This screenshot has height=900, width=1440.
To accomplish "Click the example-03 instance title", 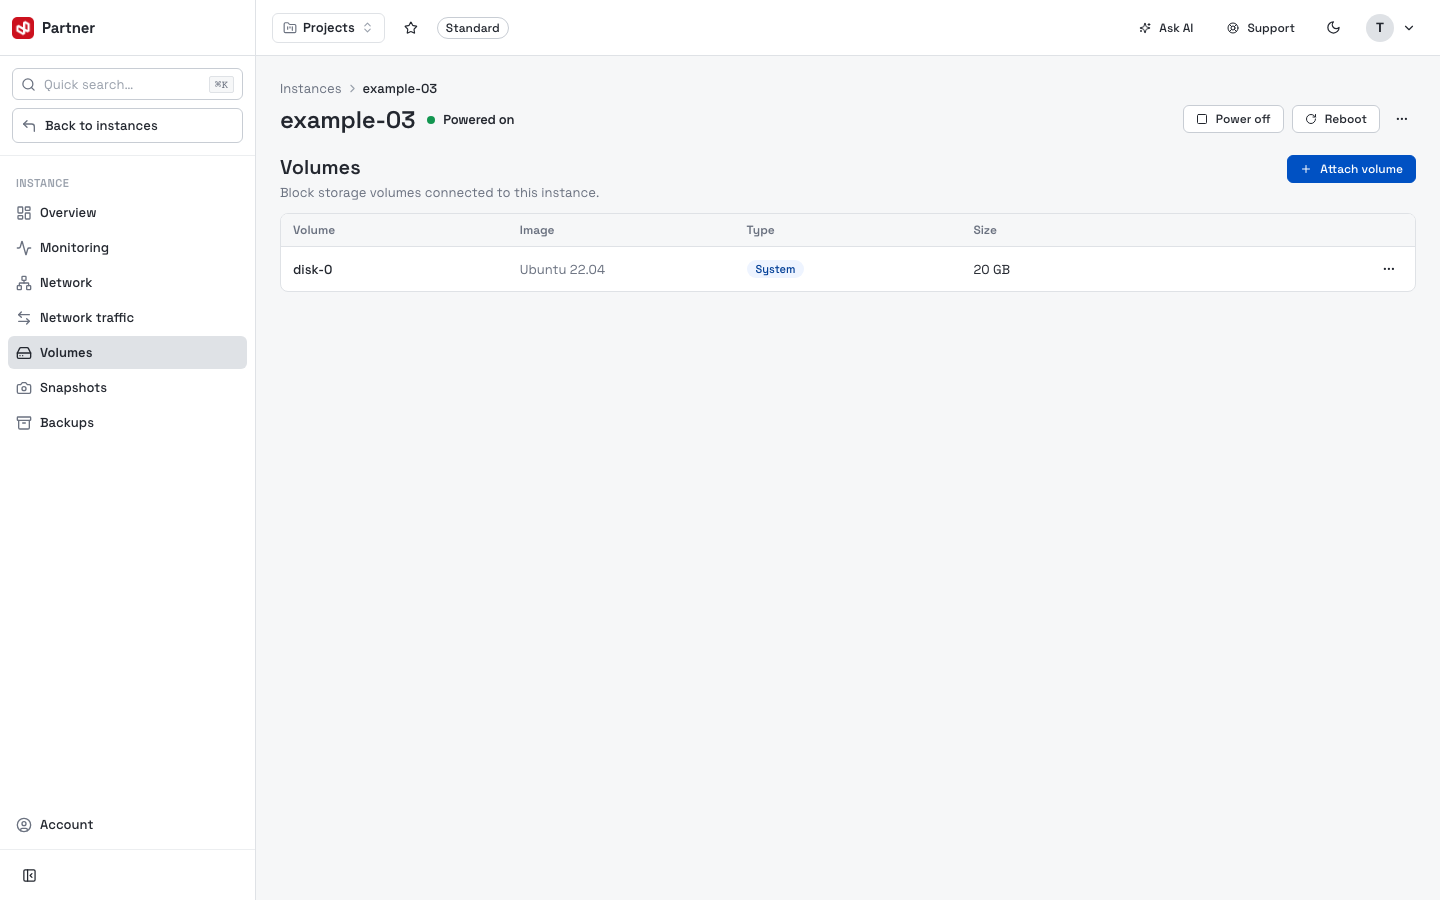I will click(x=348, y=120).
